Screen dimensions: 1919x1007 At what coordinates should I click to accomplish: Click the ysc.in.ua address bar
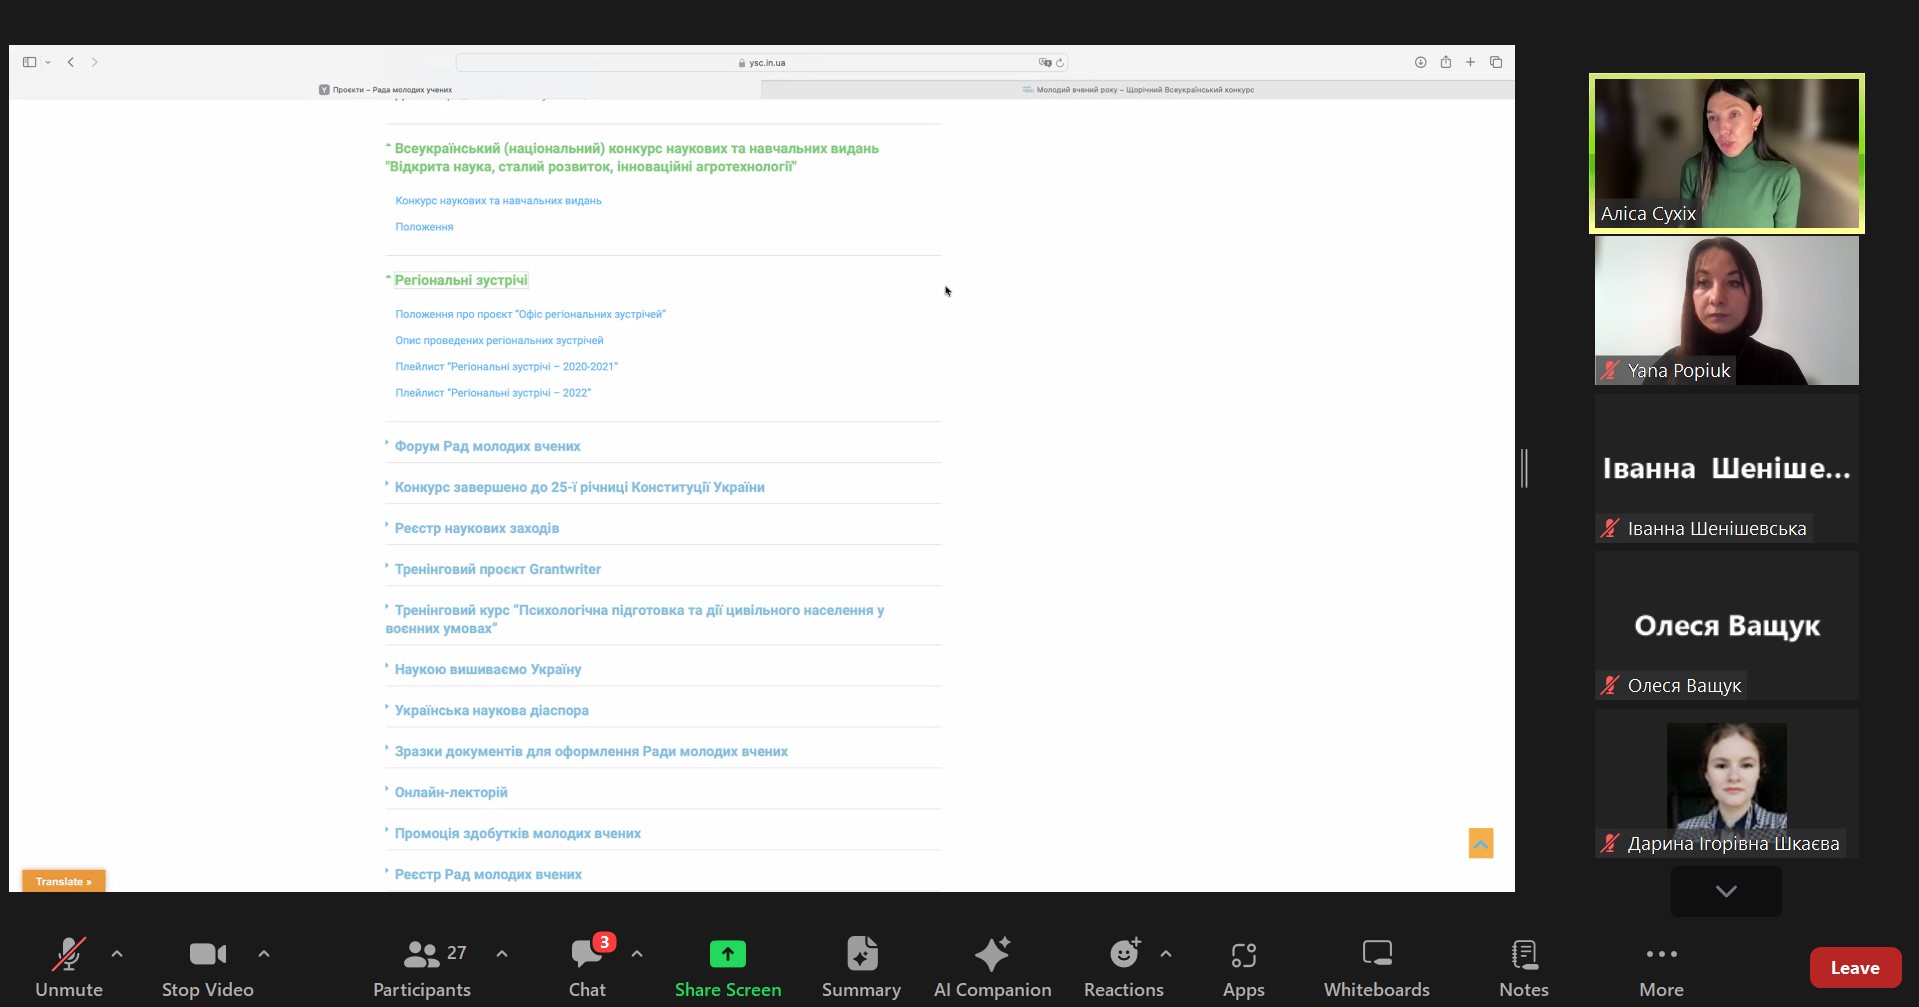click(761, 62)
